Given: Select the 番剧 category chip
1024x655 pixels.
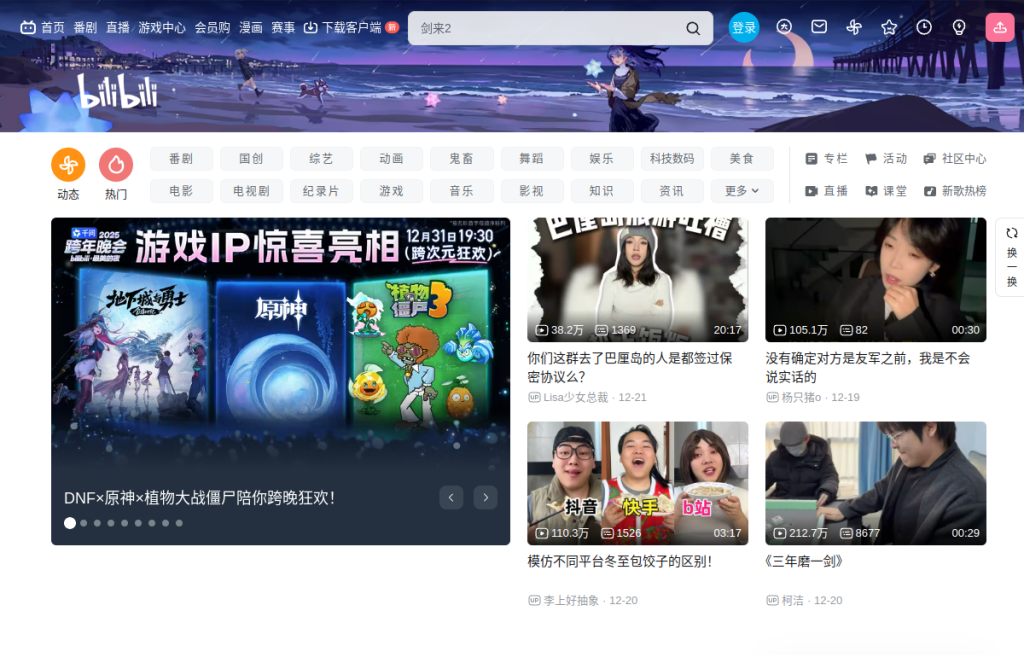Looking at the screenshot, I should [x=182, y=159].
